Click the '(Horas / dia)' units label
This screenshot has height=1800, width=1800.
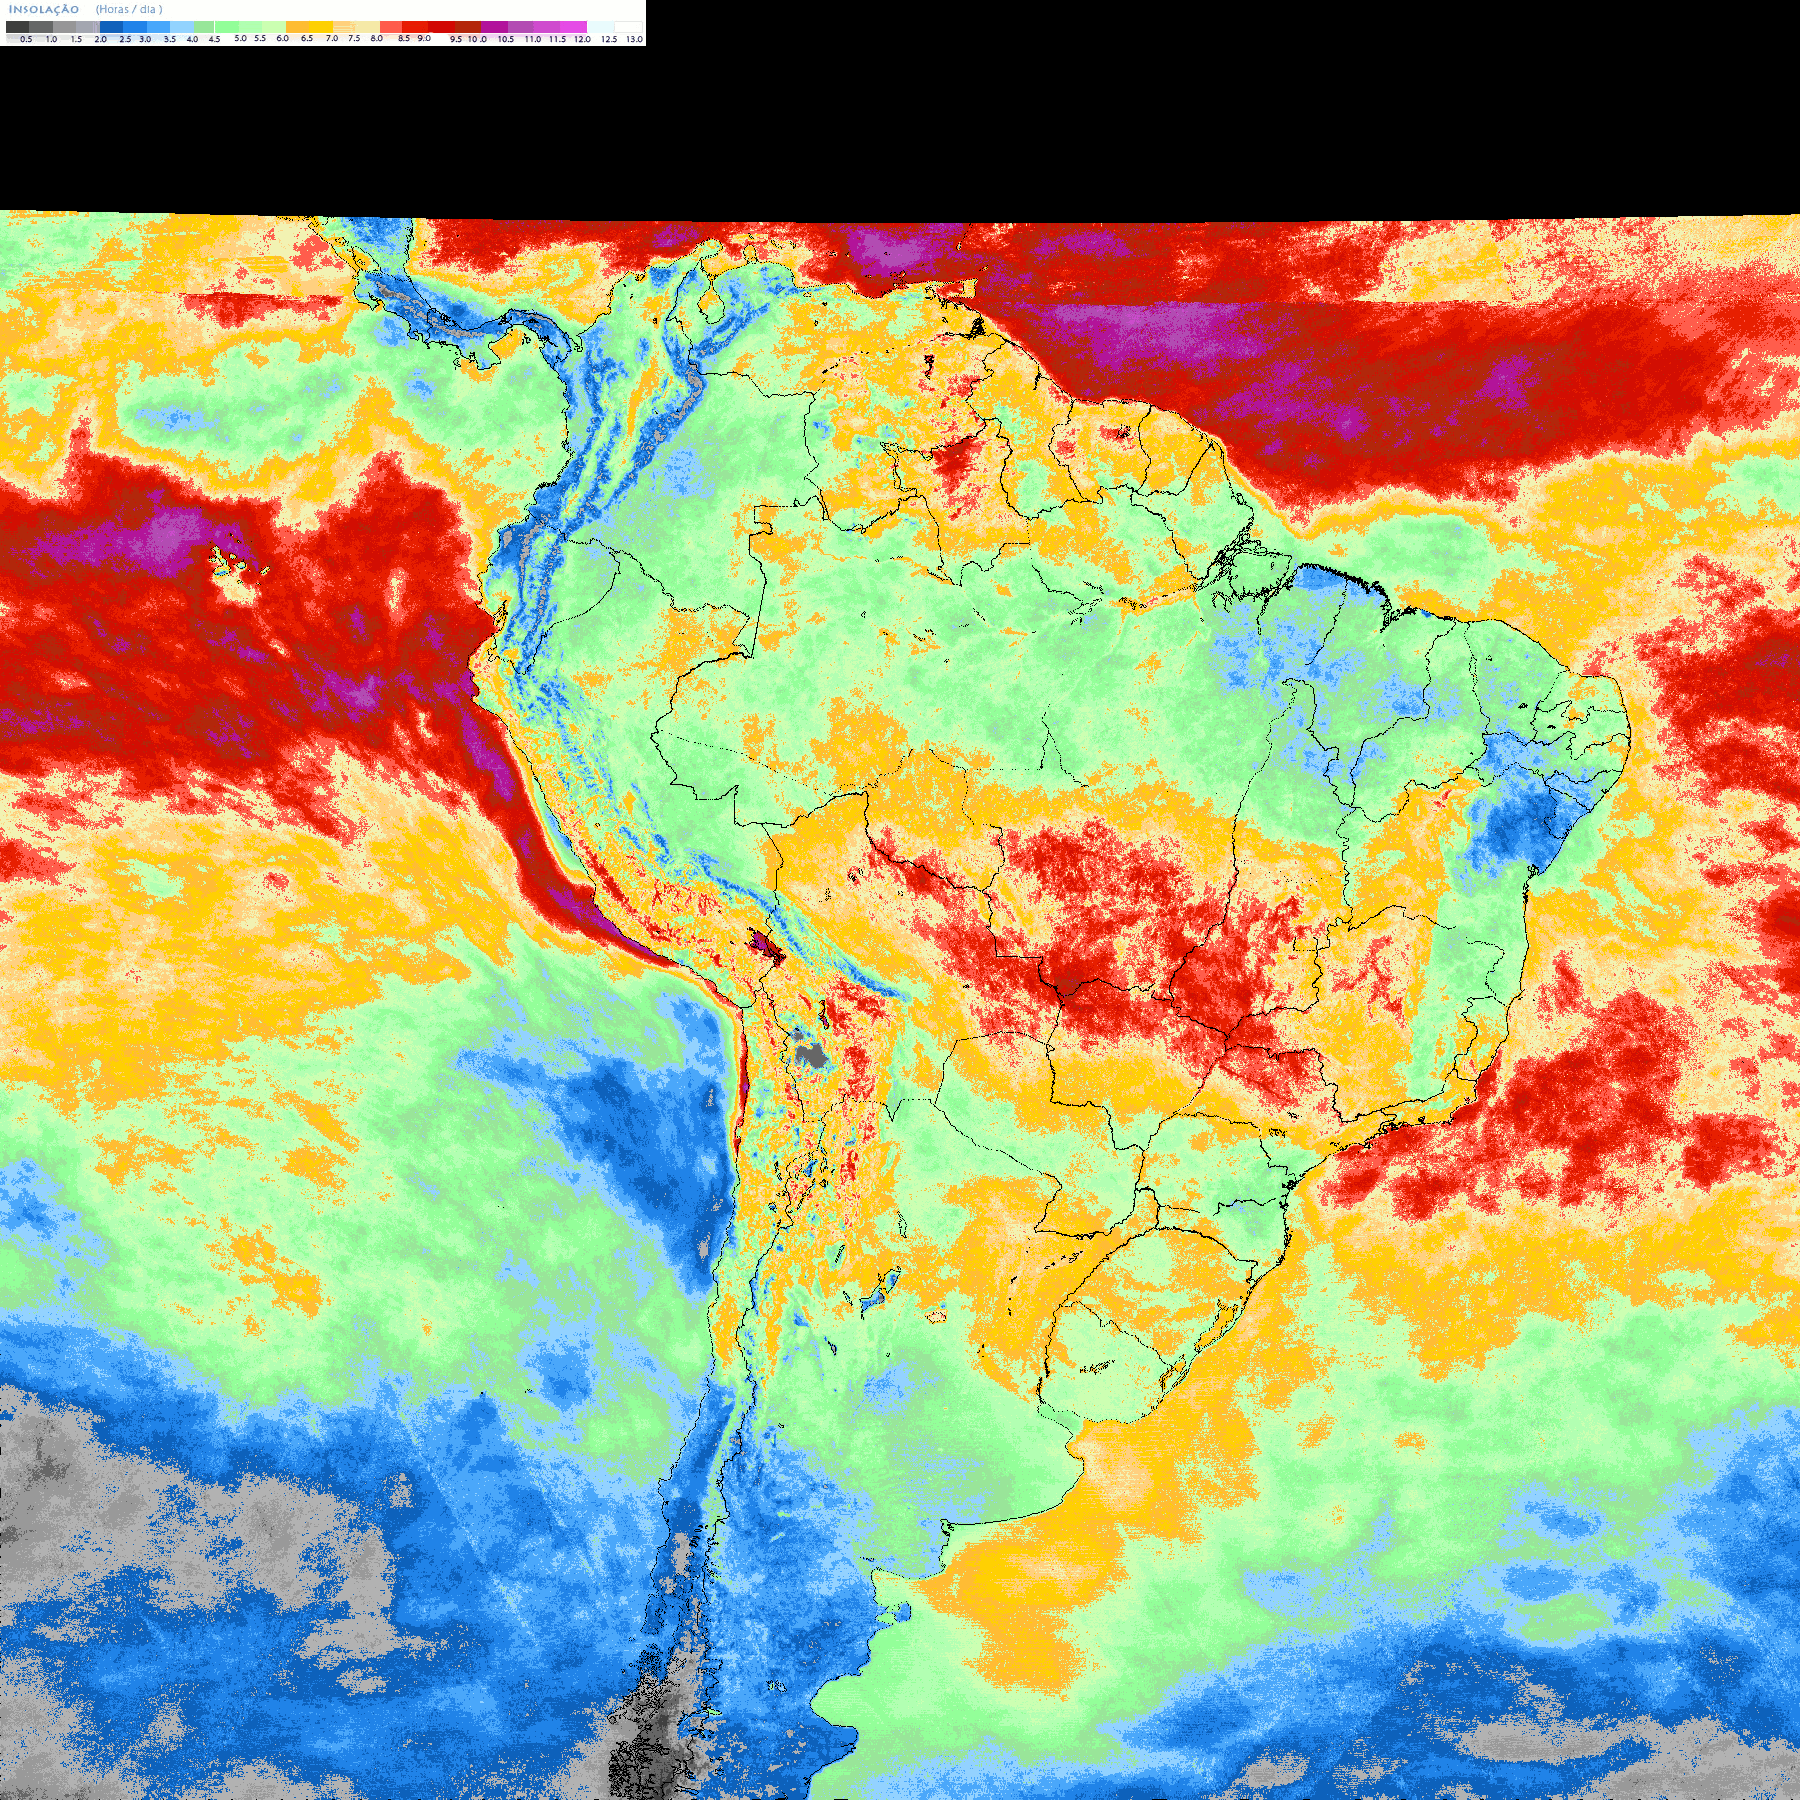(x=129, y=9)
